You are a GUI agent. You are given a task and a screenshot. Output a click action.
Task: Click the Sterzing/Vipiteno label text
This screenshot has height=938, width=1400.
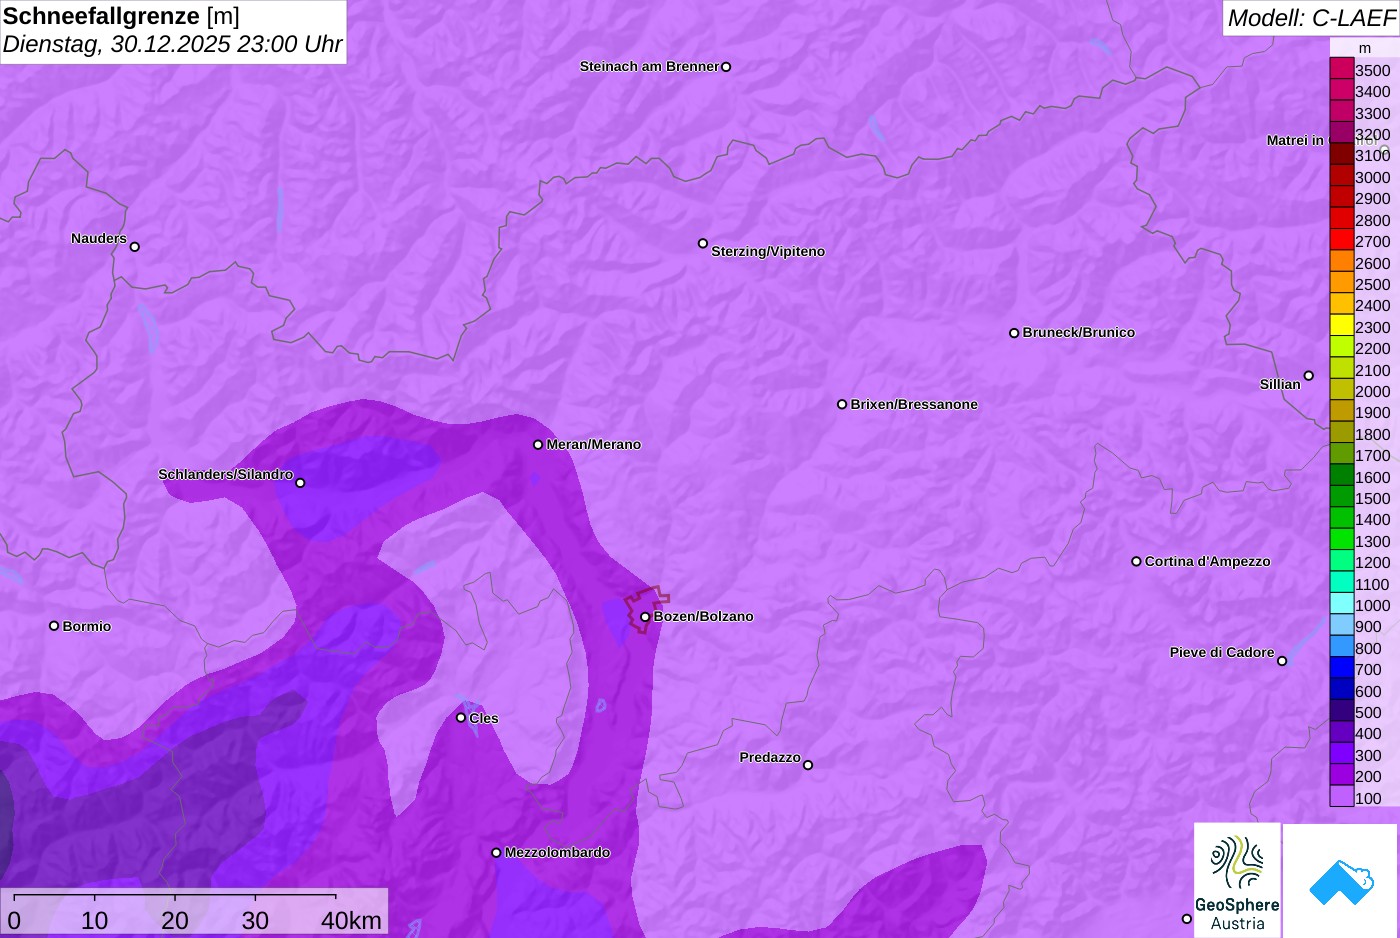[x=768, y=251]
